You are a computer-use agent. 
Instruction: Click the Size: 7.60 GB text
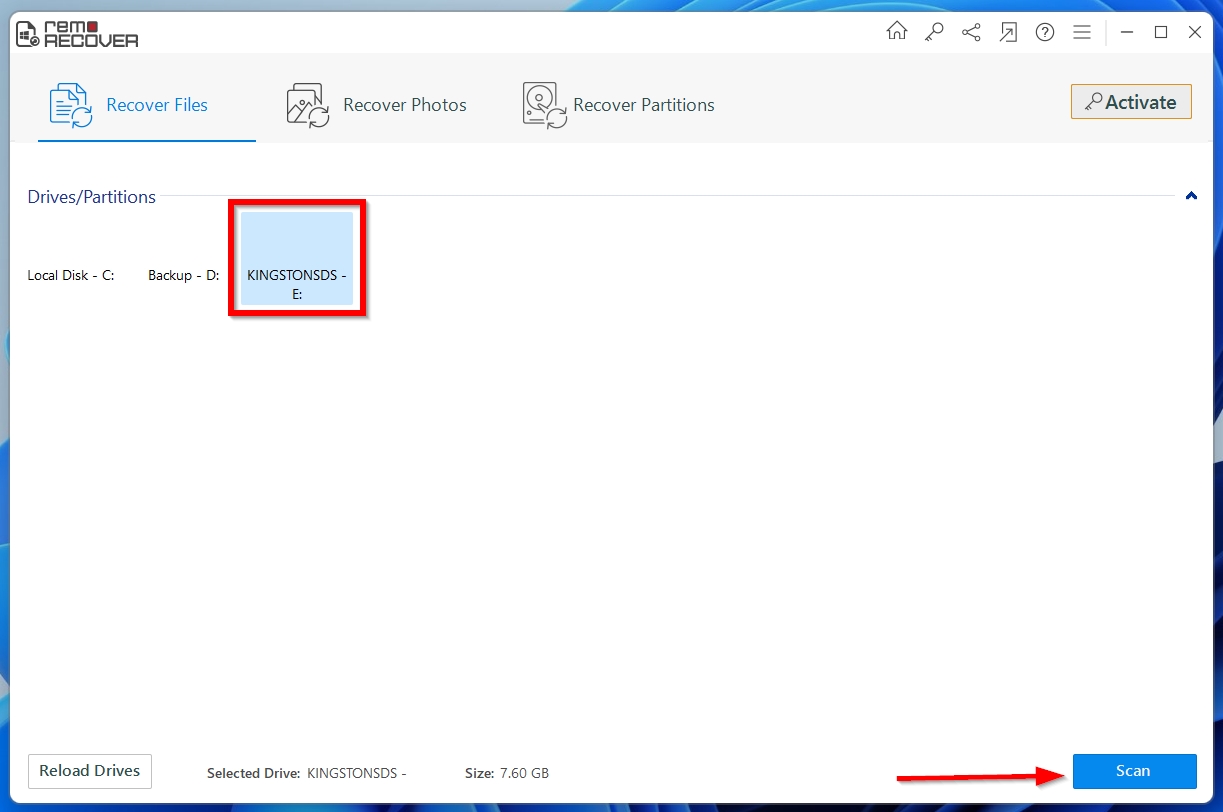507,773
